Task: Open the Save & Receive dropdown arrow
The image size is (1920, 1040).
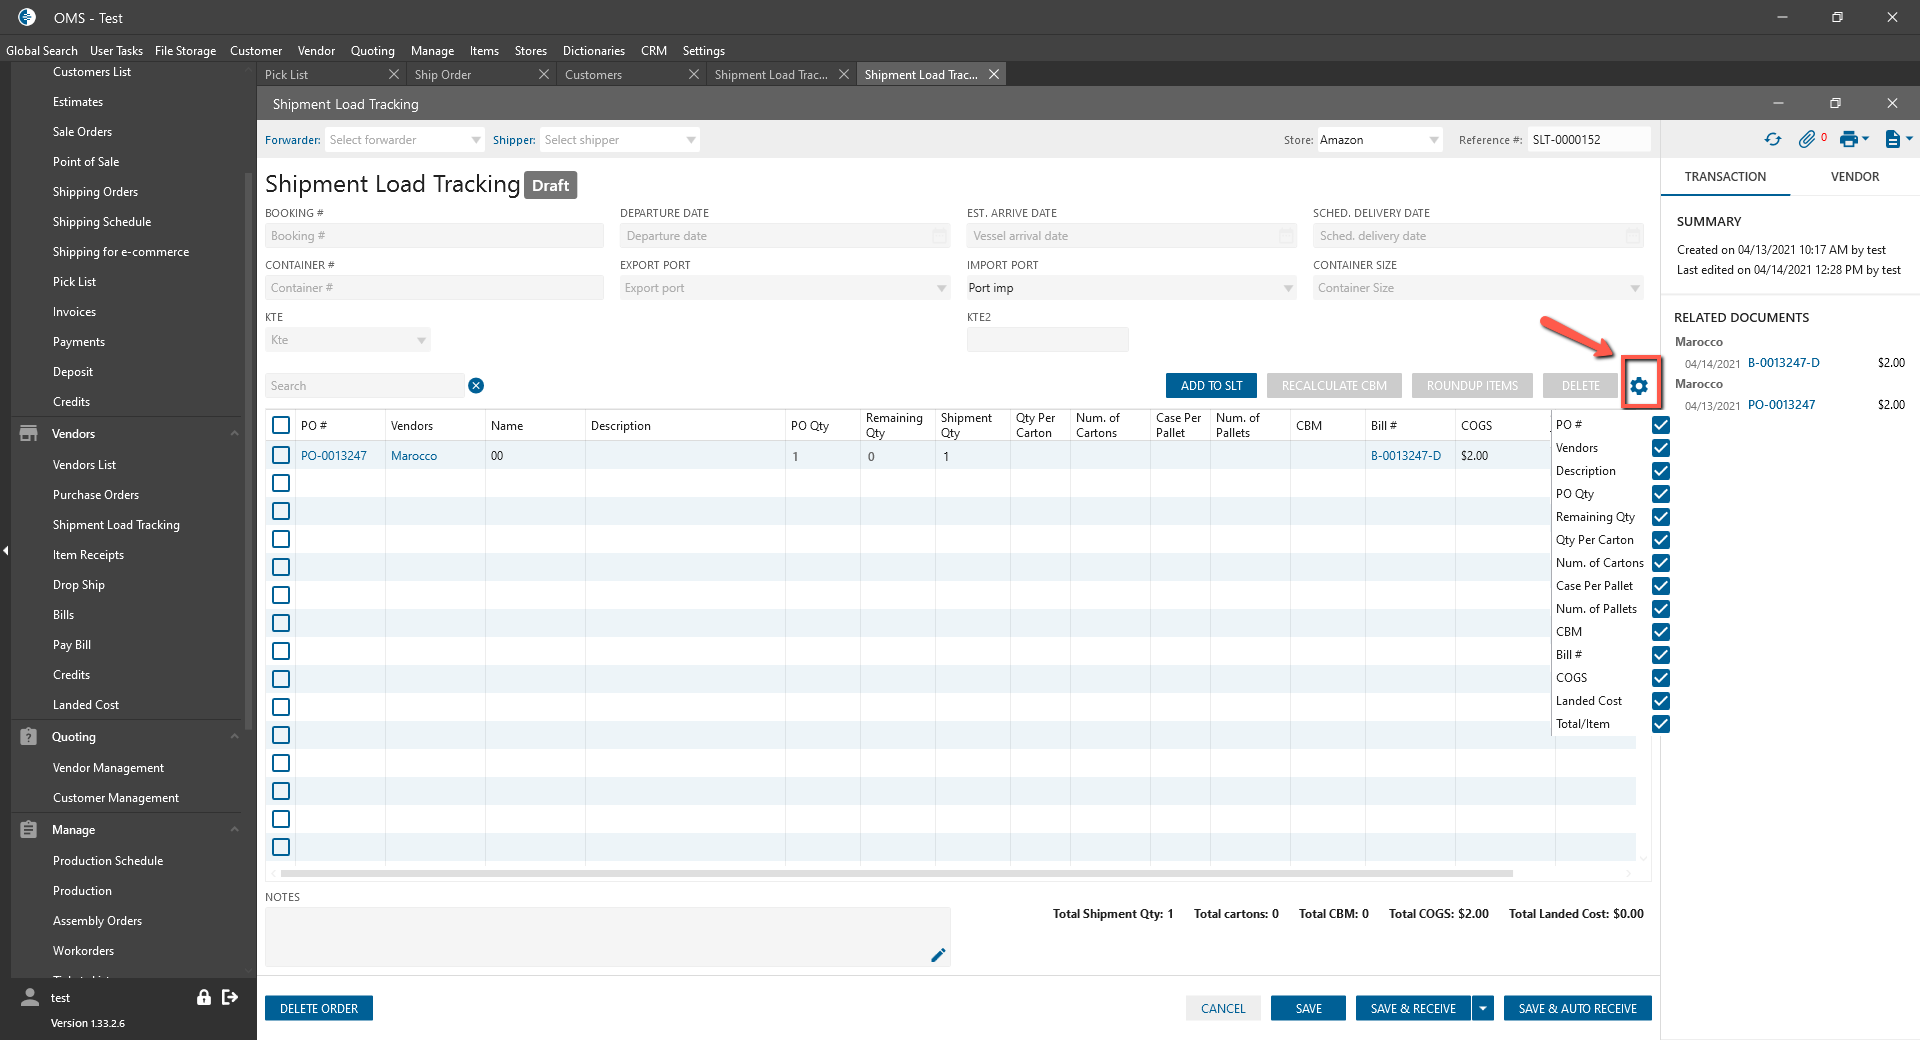Action: coord(1483,1008)
